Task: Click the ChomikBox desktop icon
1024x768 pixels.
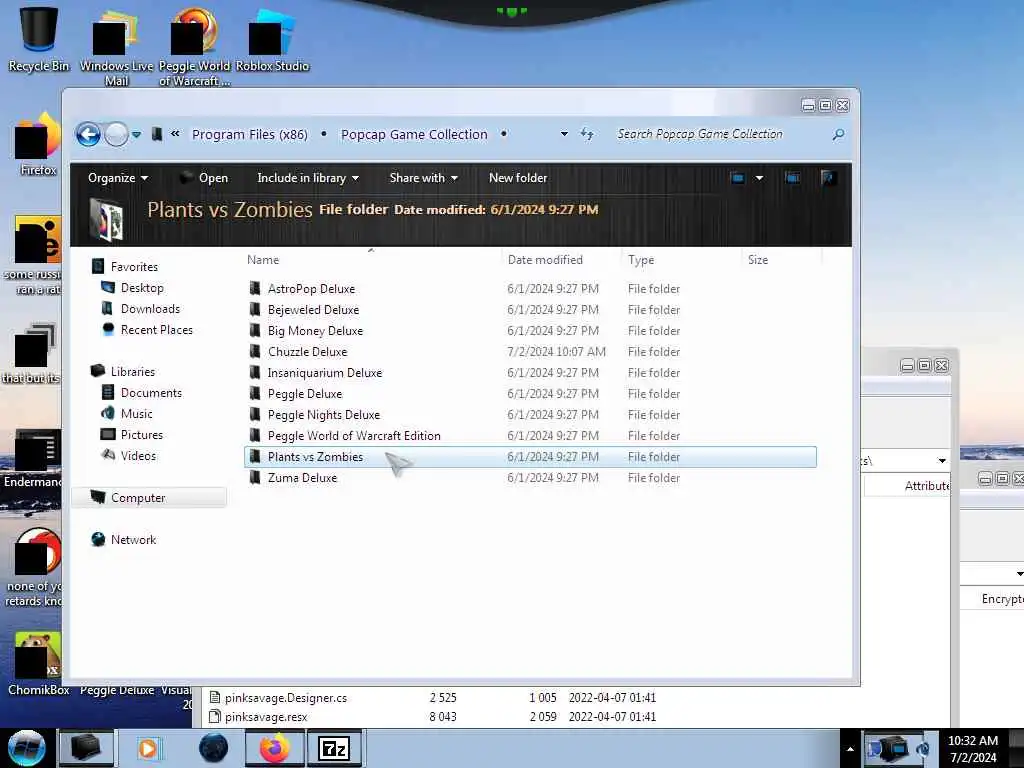Action: tap(39, 664)
